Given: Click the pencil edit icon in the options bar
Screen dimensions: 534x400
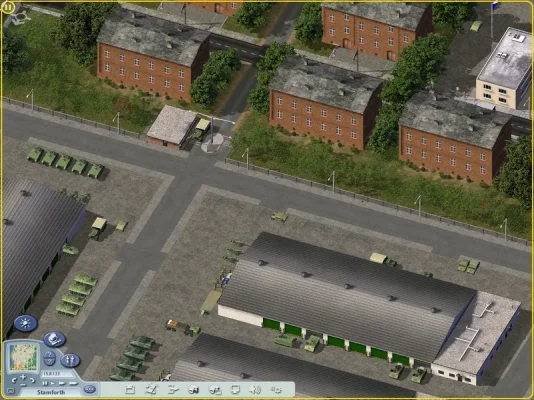Looking at the screenshot, I should pyautogui.click(x=151, y=389).
